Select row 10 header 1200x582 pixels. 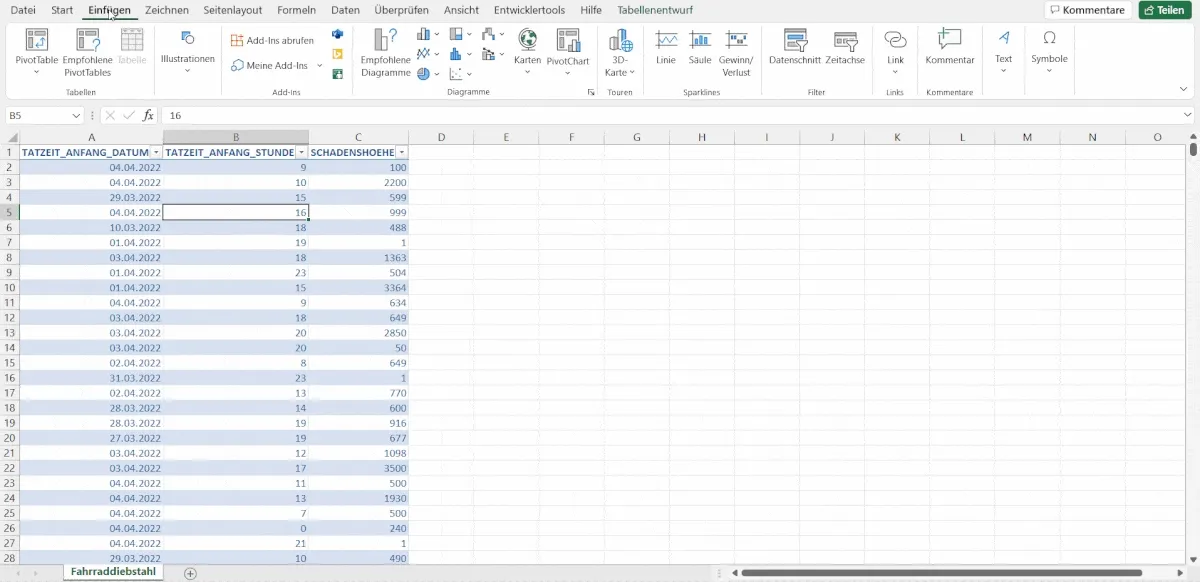click(x=9, y=288)
